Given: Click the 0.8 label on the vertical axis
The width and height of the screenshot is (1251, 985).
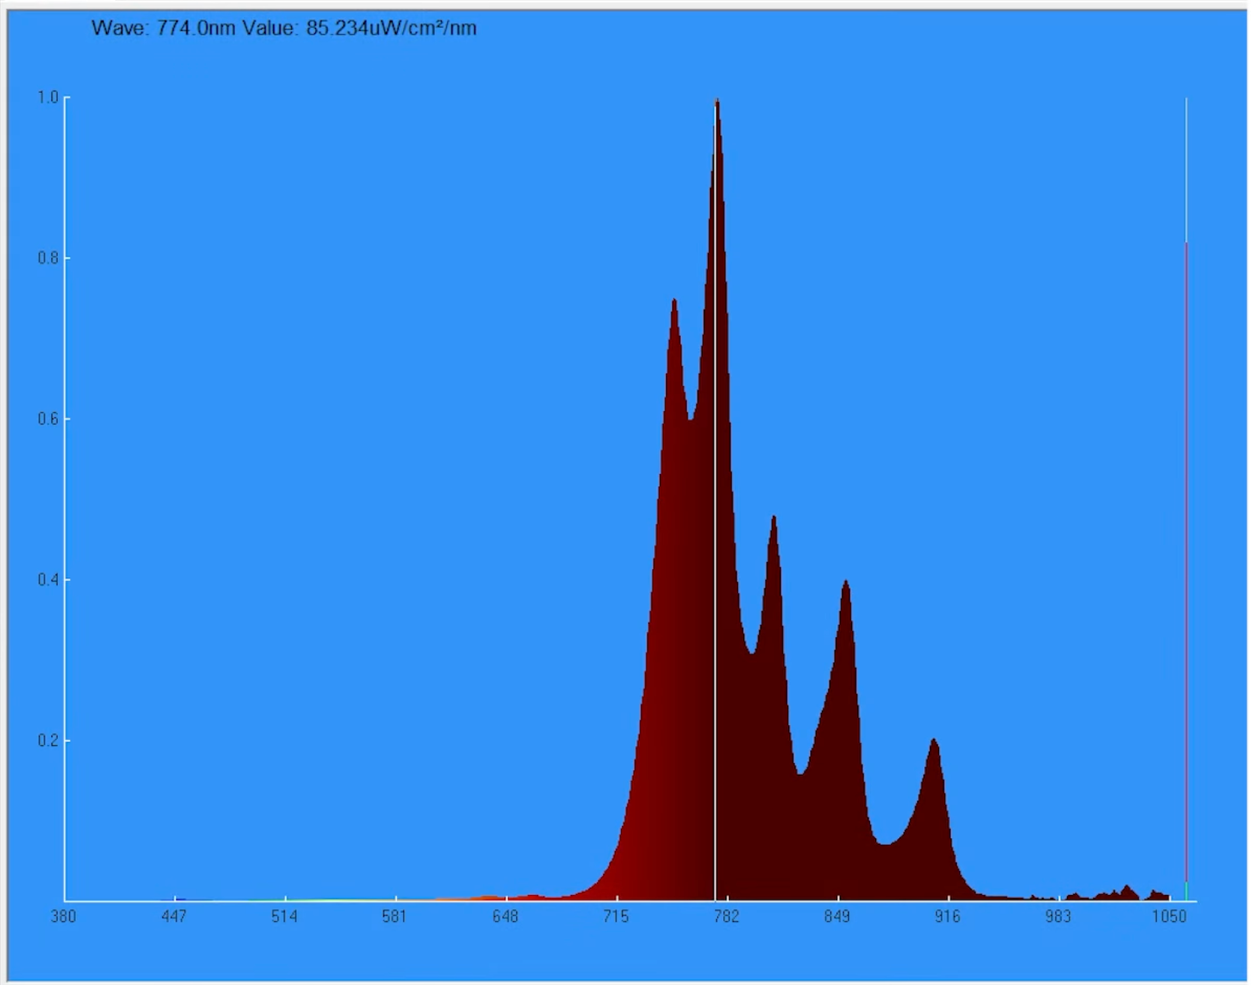Looking at the screenshot, I should pyautogui.click(x=48, y=258).
